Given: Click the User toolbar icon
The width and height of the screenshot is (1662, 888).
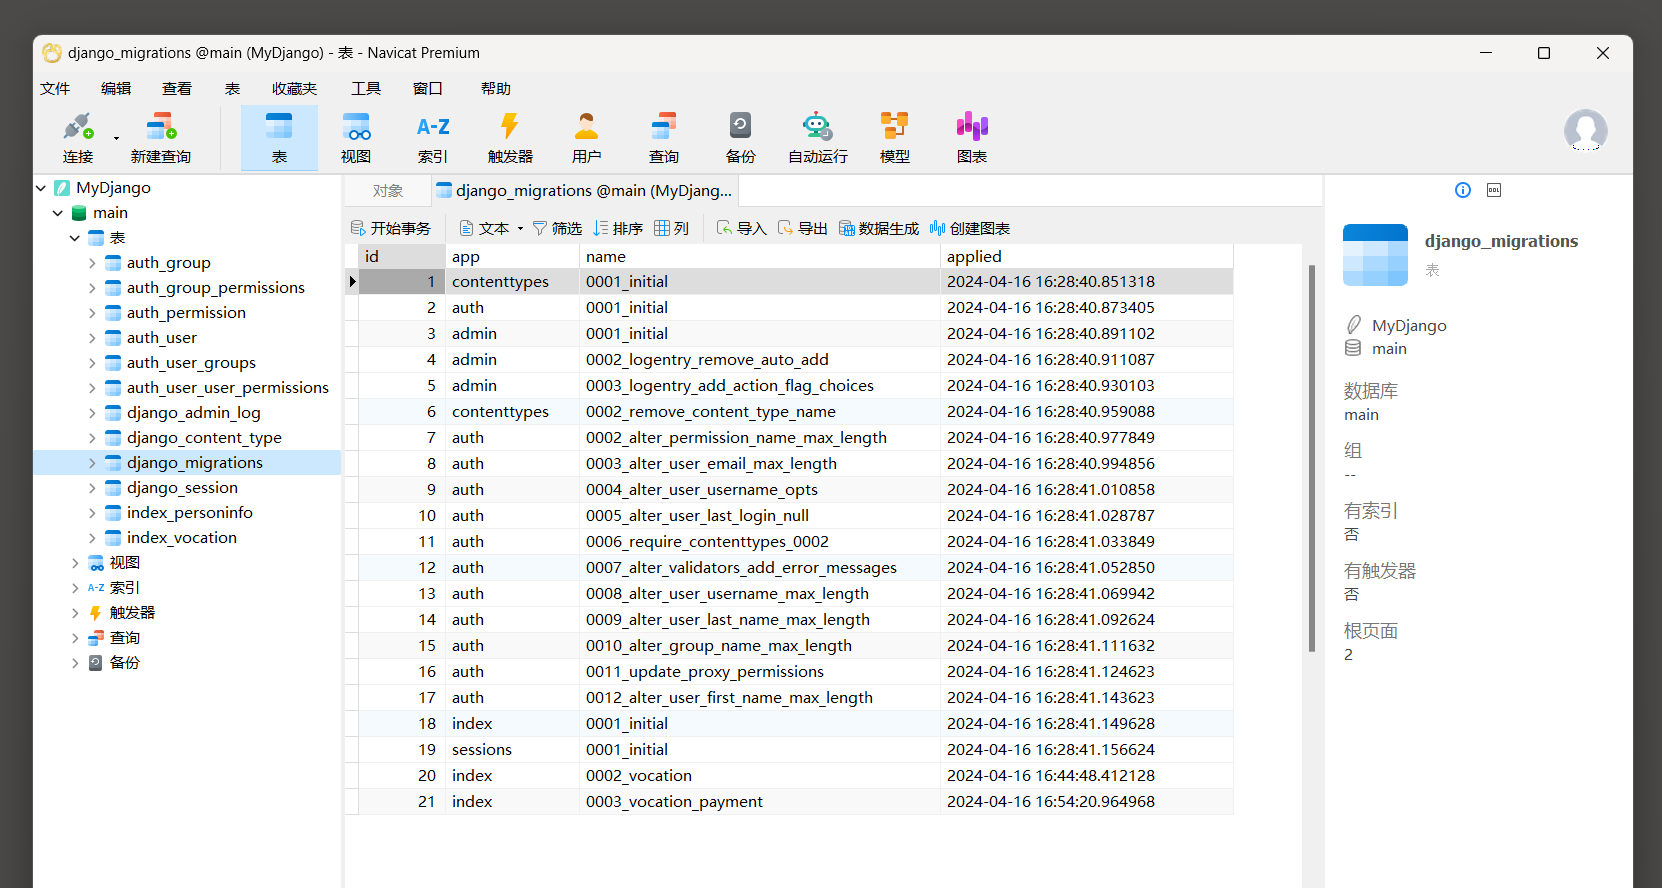Looking at the screenshot, I should tap(587, 138).
